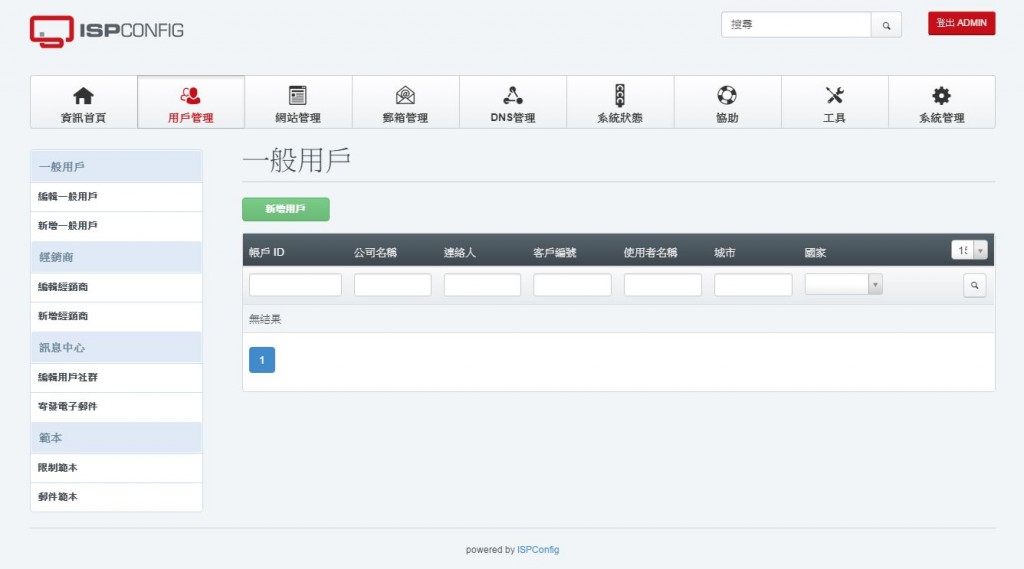Open 編輯用戶社群 in the sidebar
The width and height of the screenshot is (1024, 569).
coord(116,378)
